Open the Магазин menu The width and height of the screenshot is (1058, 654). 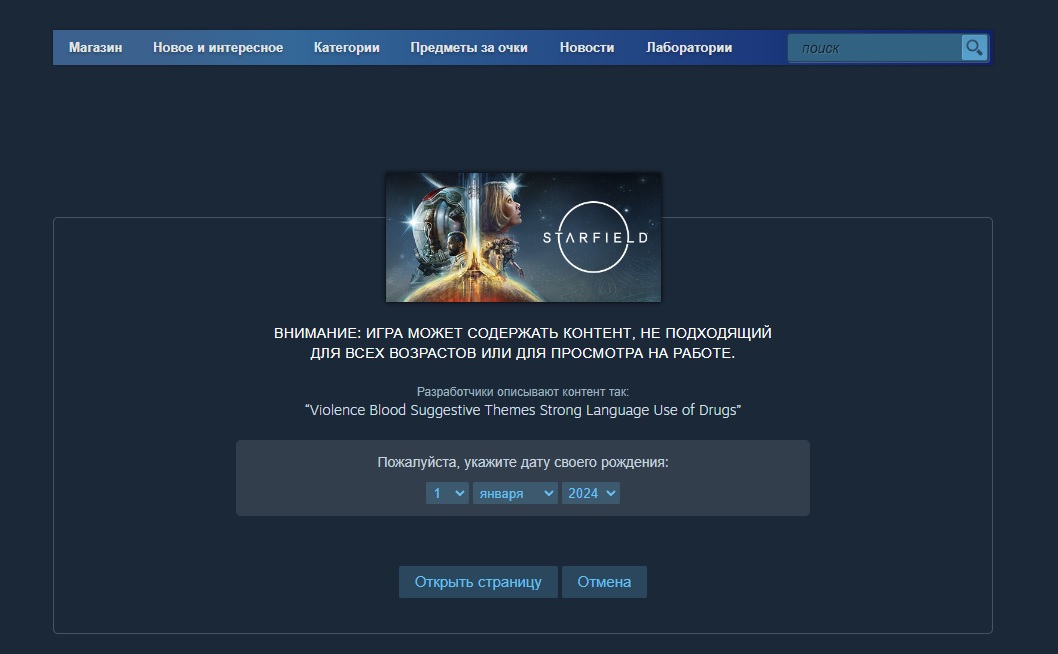pyautogui.click(x=95, y=48)
